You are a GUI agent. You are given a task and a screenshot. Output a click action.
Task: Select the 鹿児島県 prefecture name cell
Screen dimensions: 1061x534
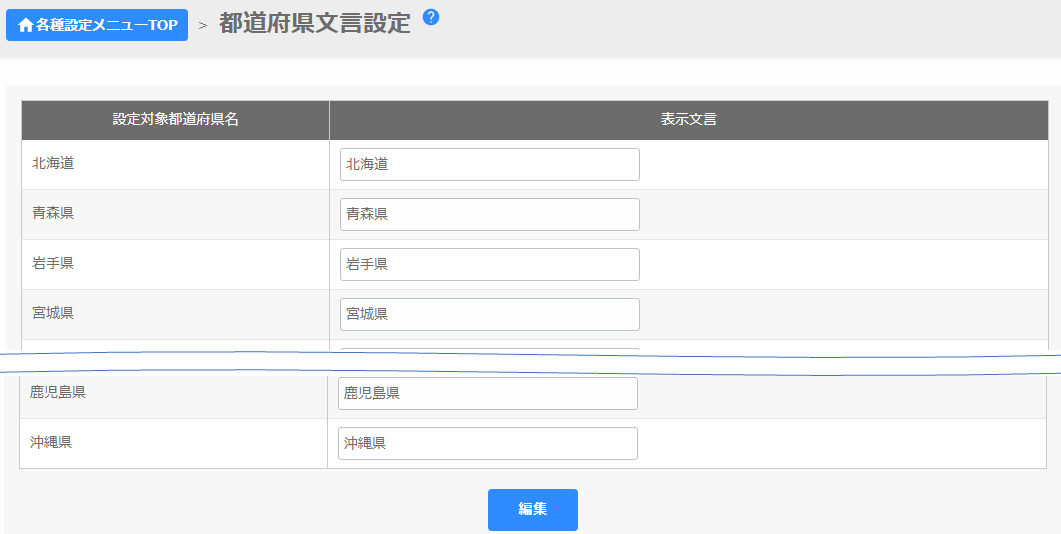tap(58, 393)
